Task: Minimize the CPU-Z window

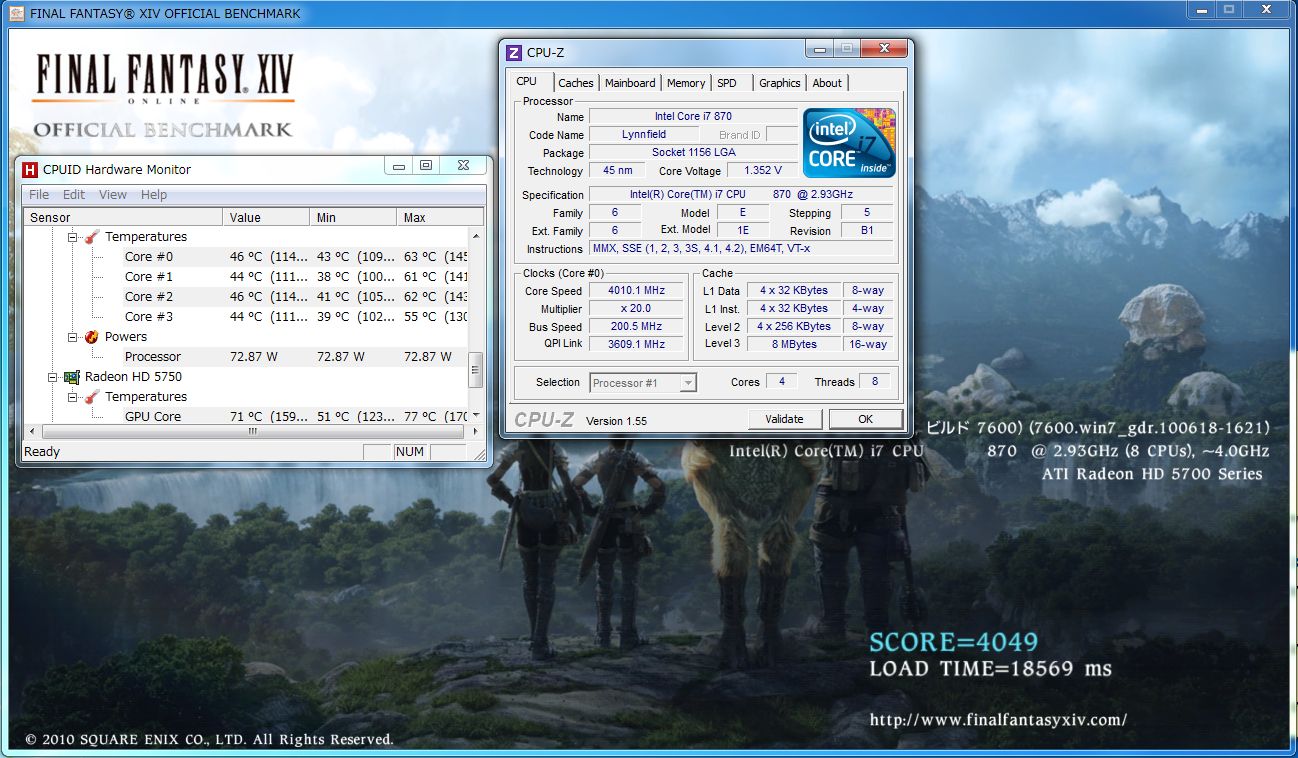Action: pos(821,49)
